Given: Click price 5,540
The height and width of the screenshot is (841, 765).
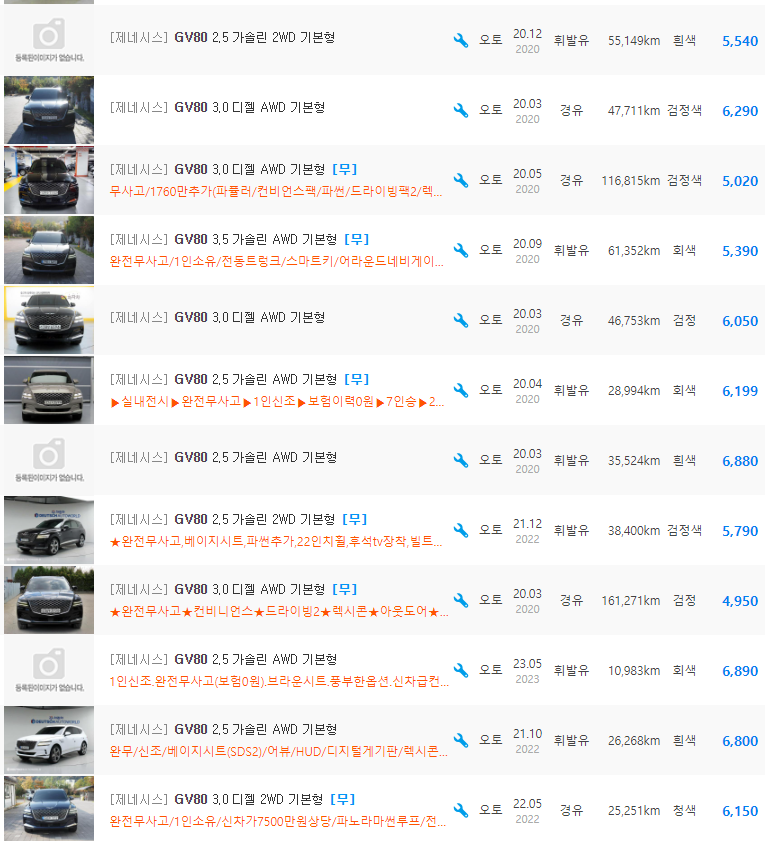Looking at the screenshot, I should tap(740, 41).
